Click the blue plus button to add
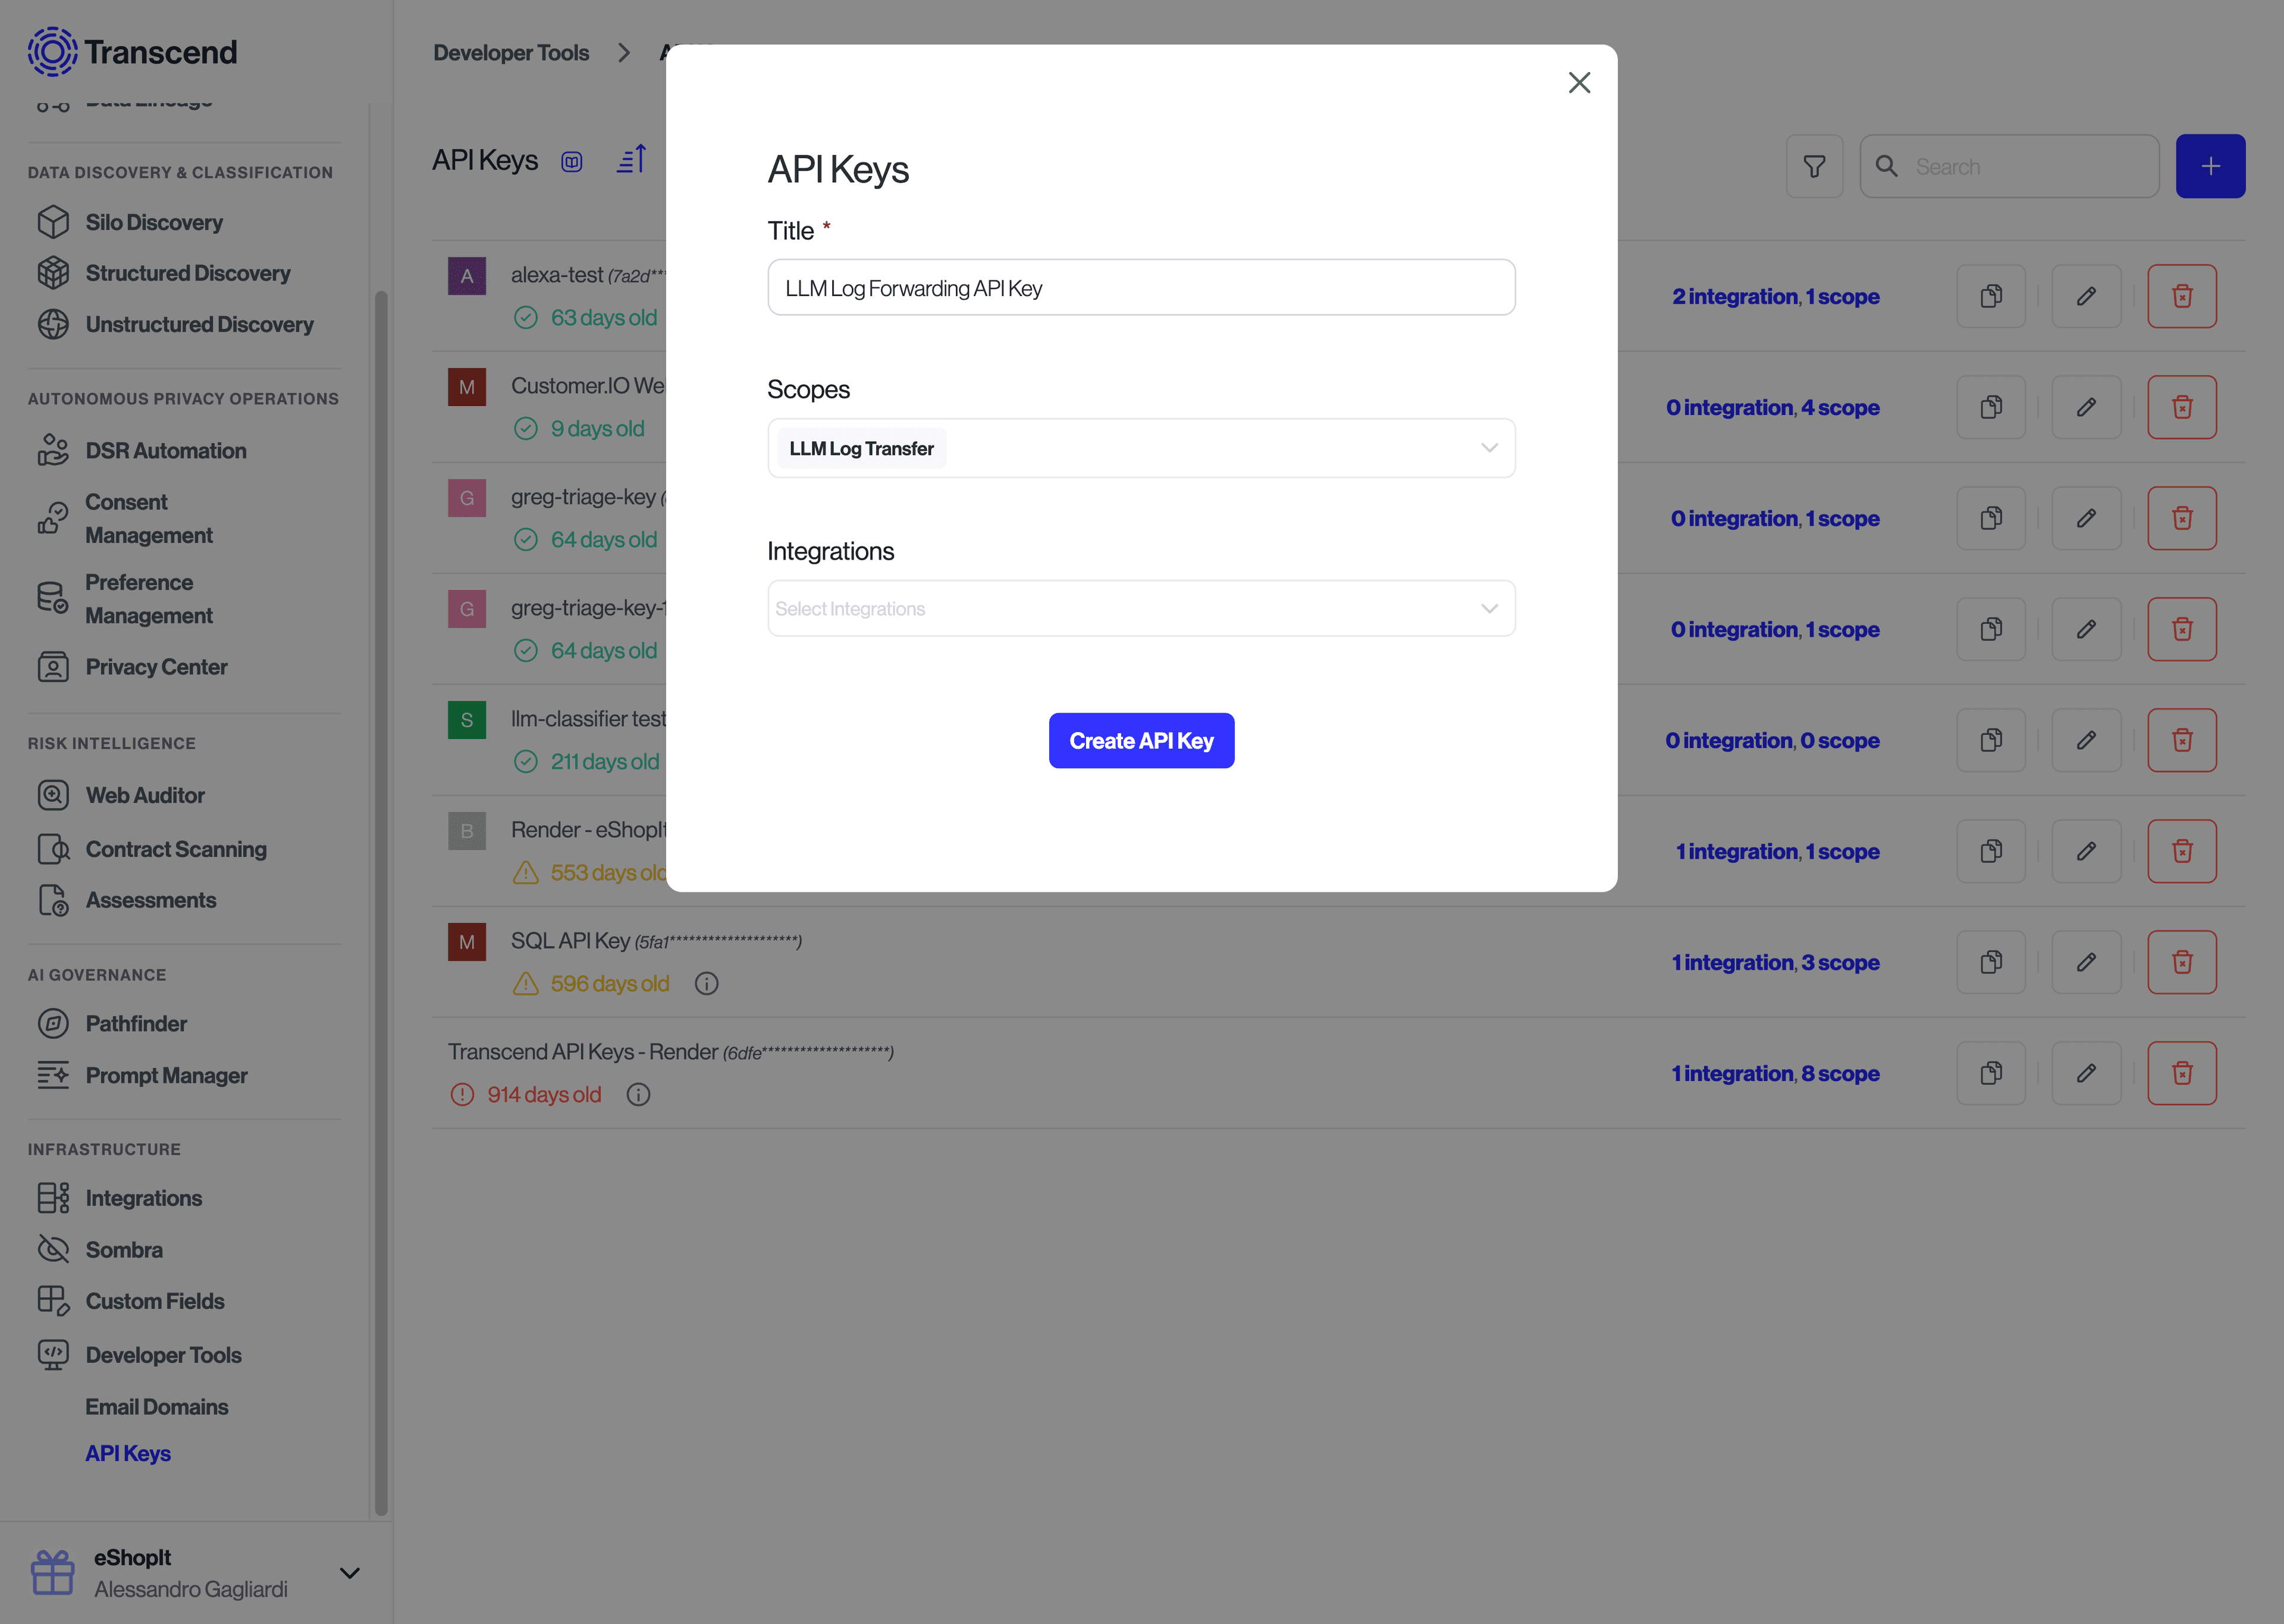The height and width of the screenshot is (1624, 2284). click(x=2211, y=165)
